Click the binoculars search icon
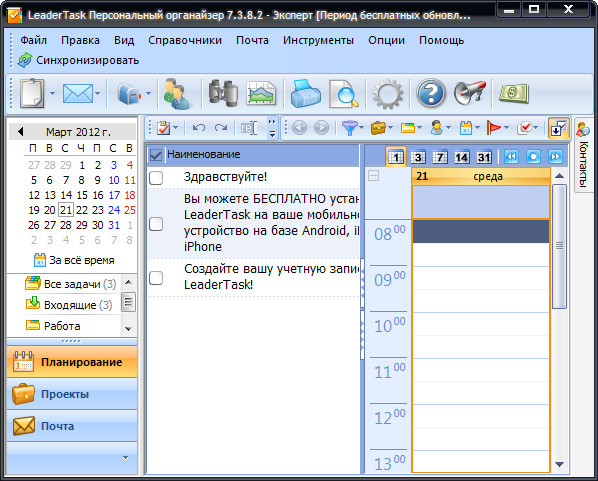Viewport: 598px width, 481px height. click(223, 93)
